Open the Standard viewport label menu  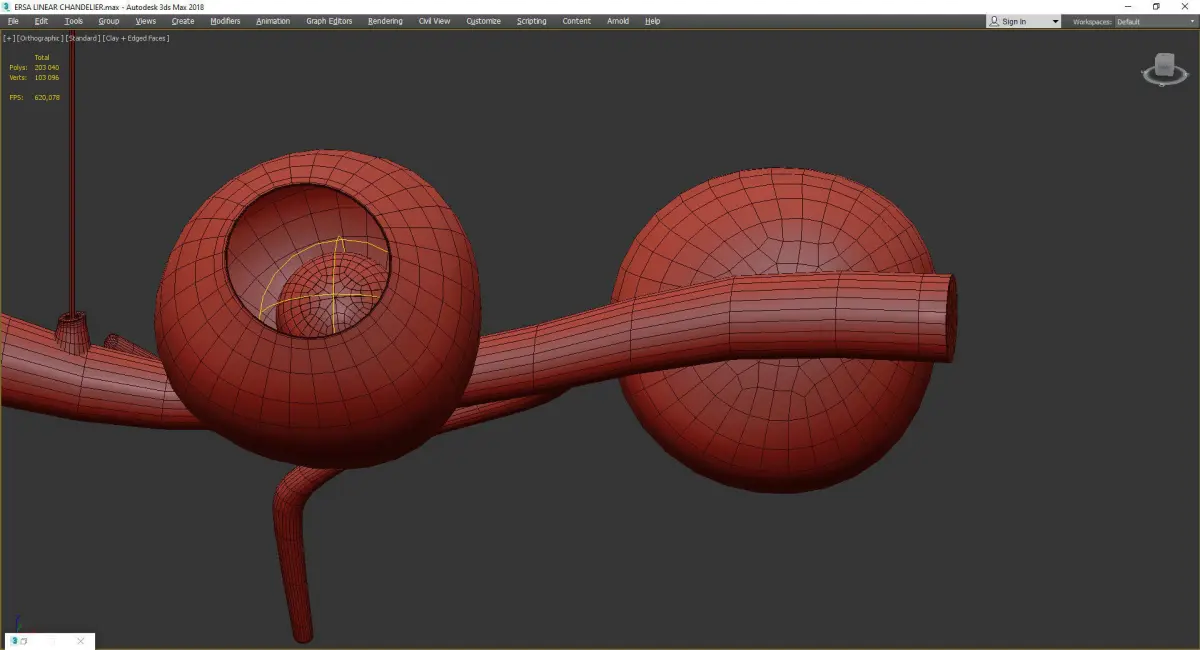83,38
